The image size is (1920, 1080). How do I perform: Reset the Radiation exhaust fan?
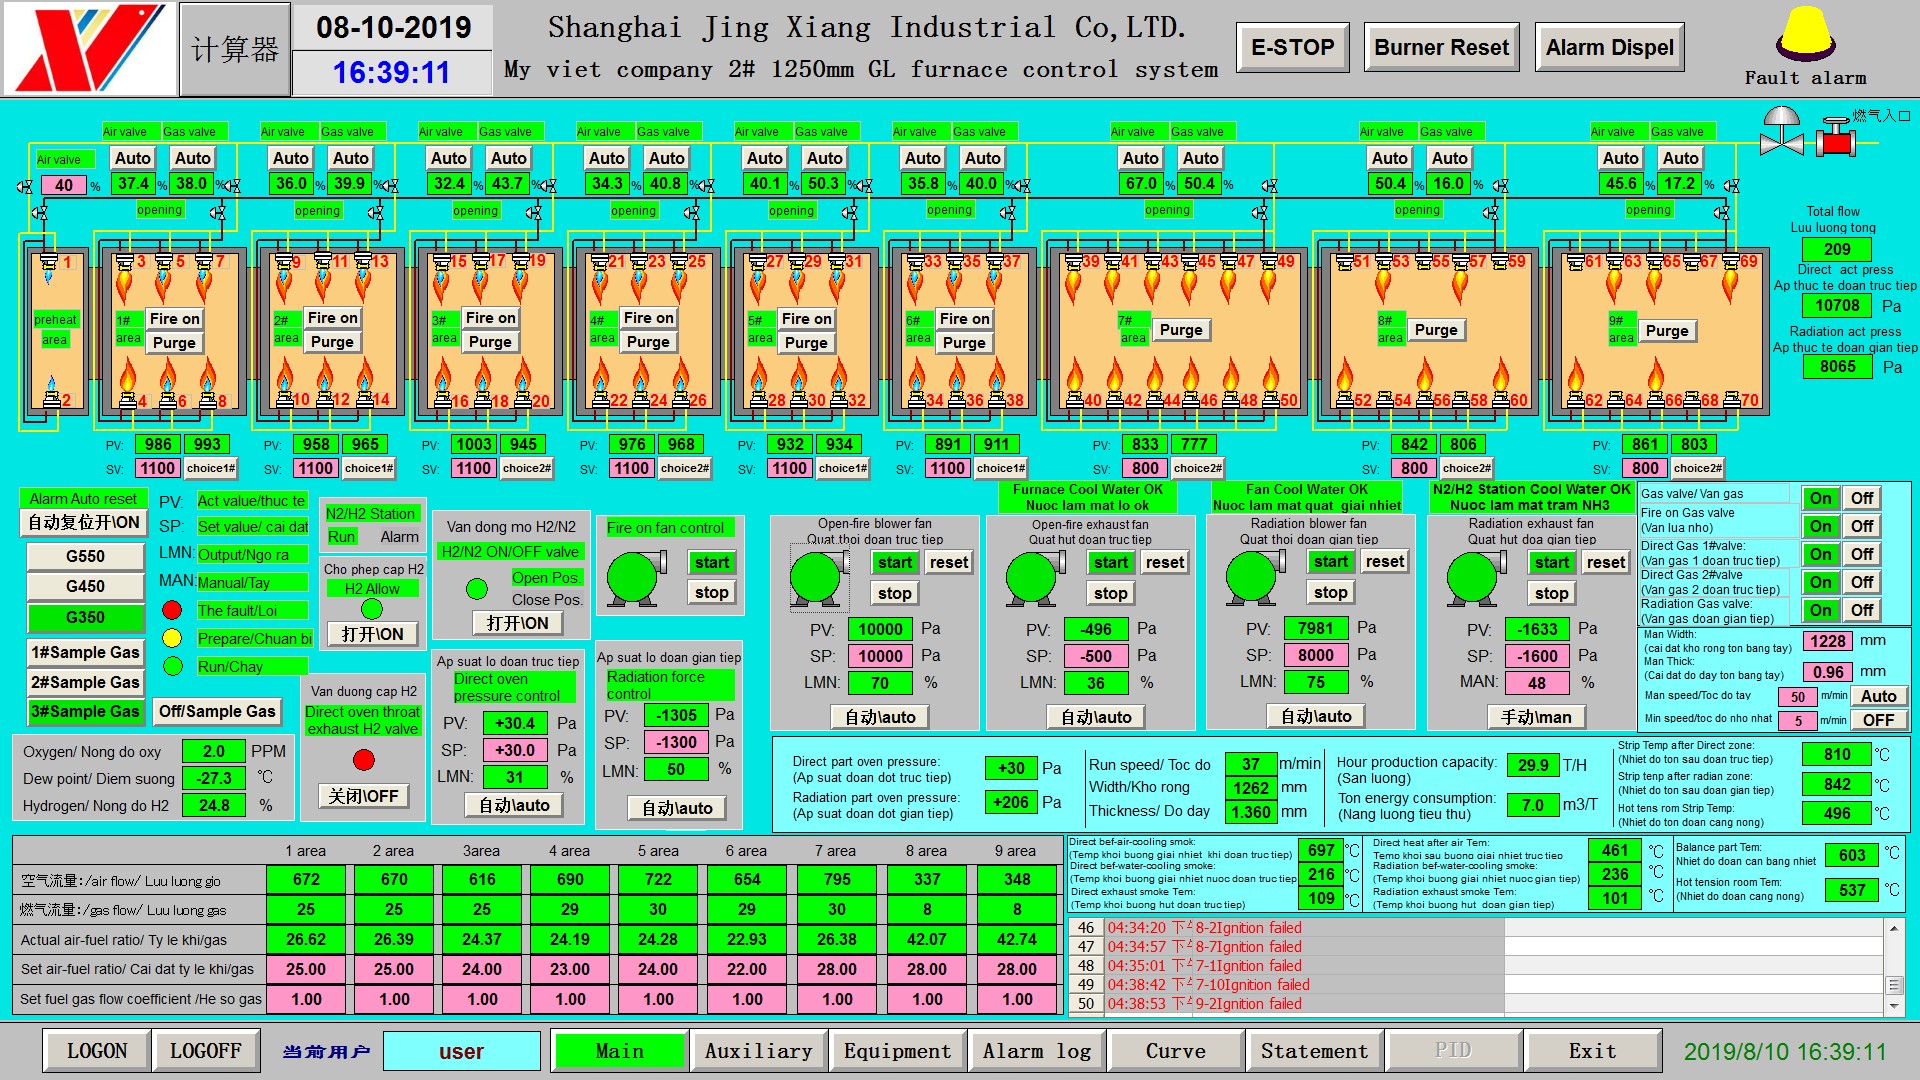click(1605, 563)
